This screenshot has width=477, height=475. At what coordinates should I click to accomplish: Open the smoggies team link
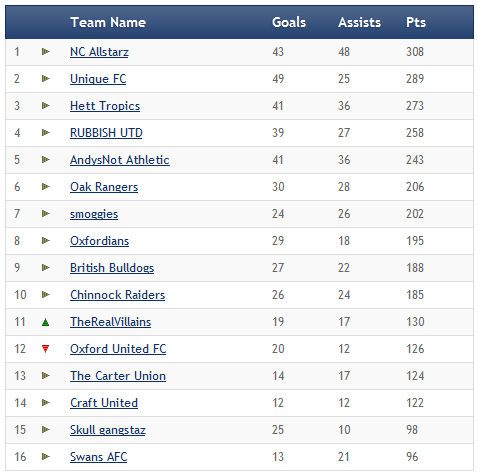click(x=94, y=214)
